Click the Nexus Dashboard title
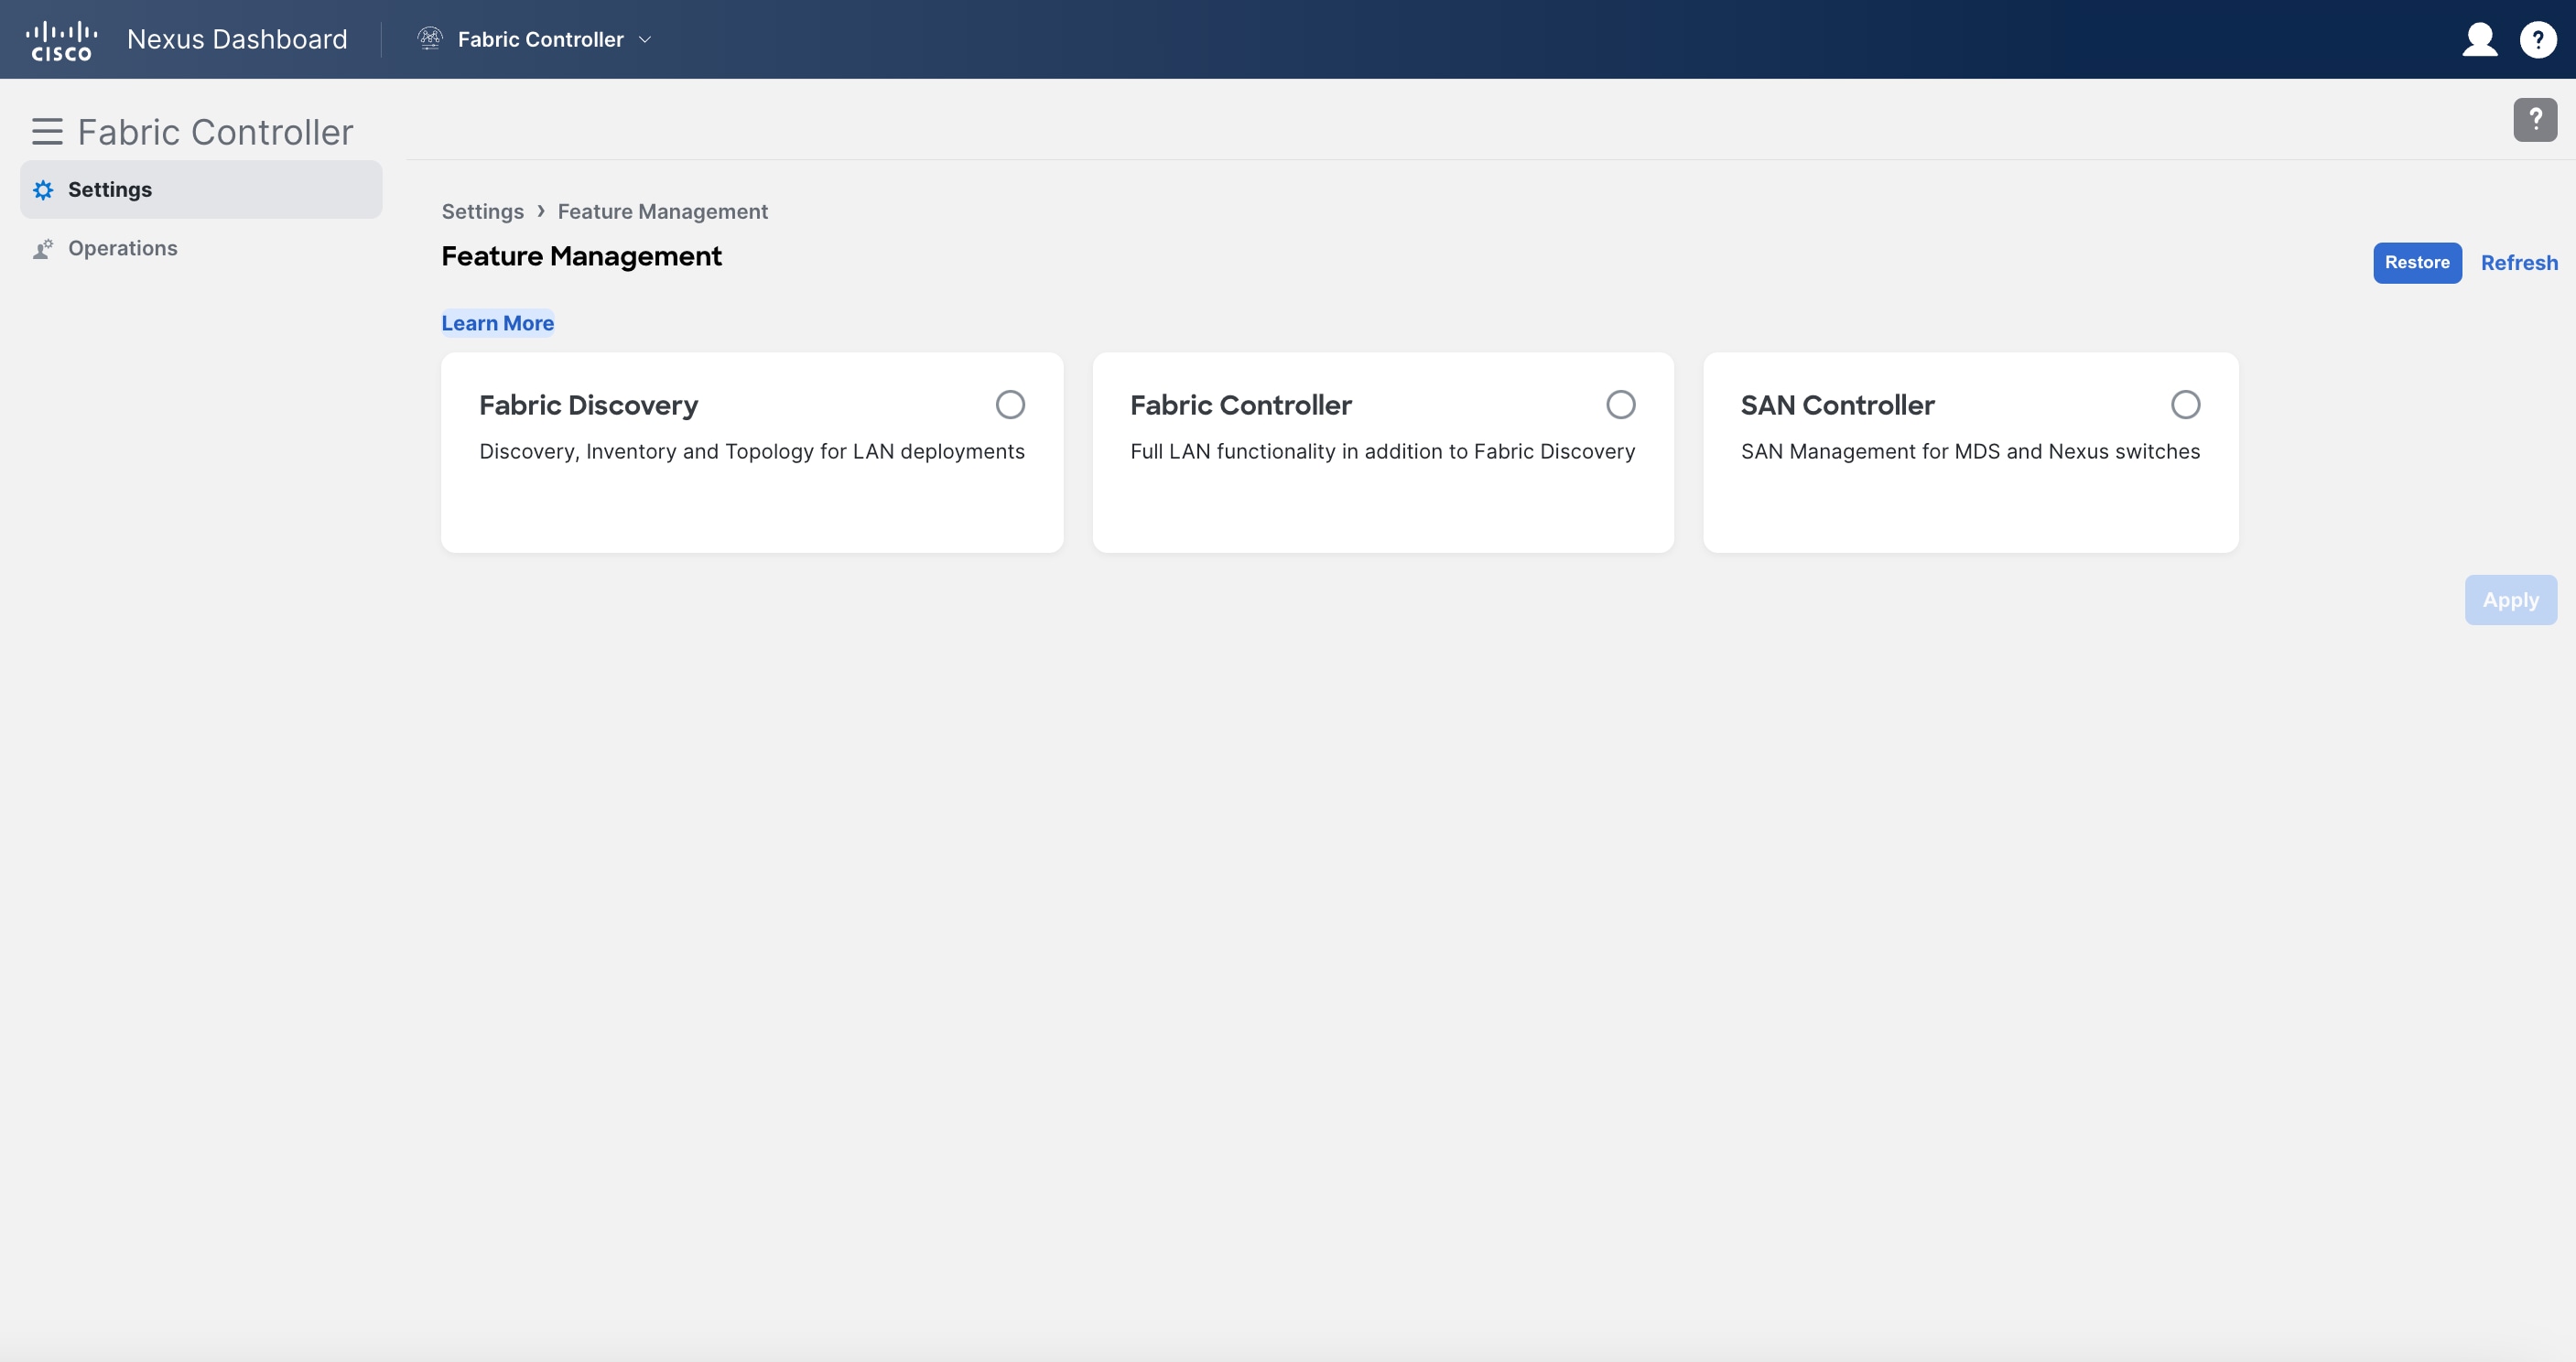 coord(237,39)
